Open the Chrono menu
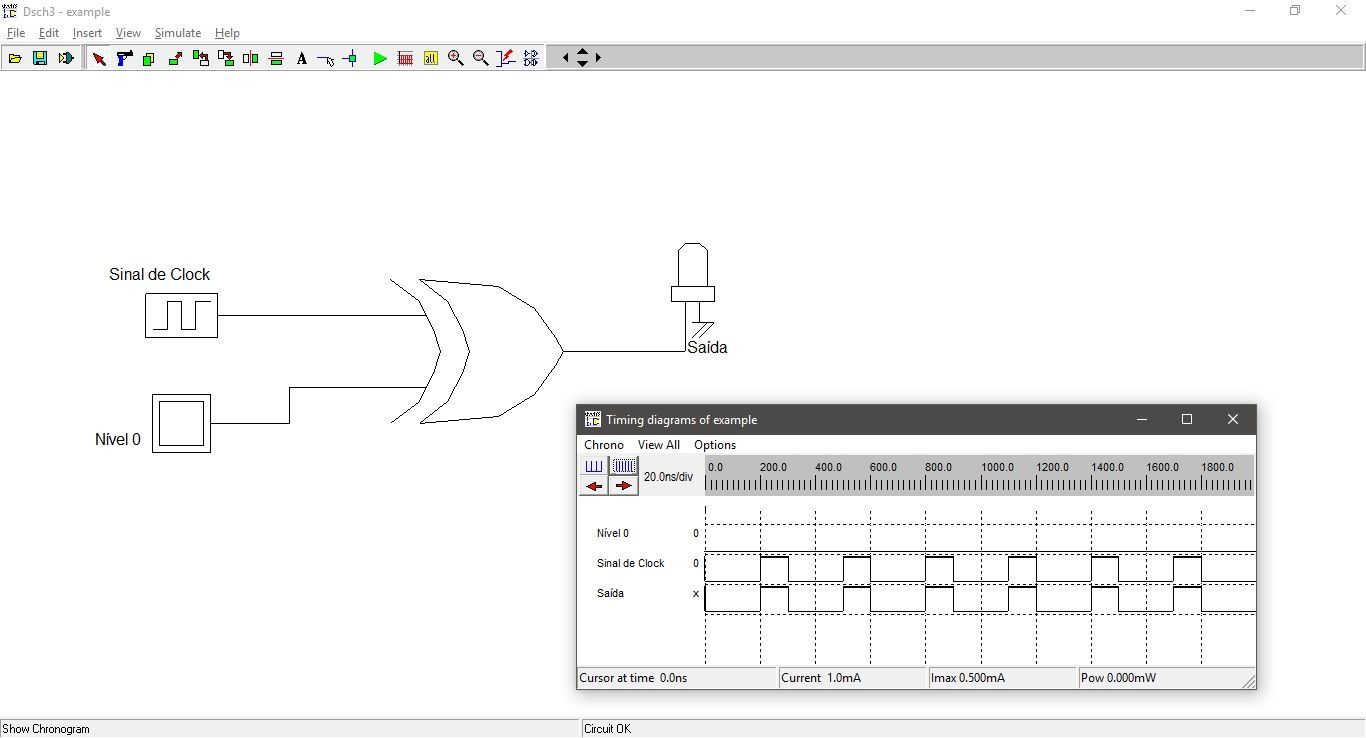This screenshot has width=1366, height=738. (603, 445)
